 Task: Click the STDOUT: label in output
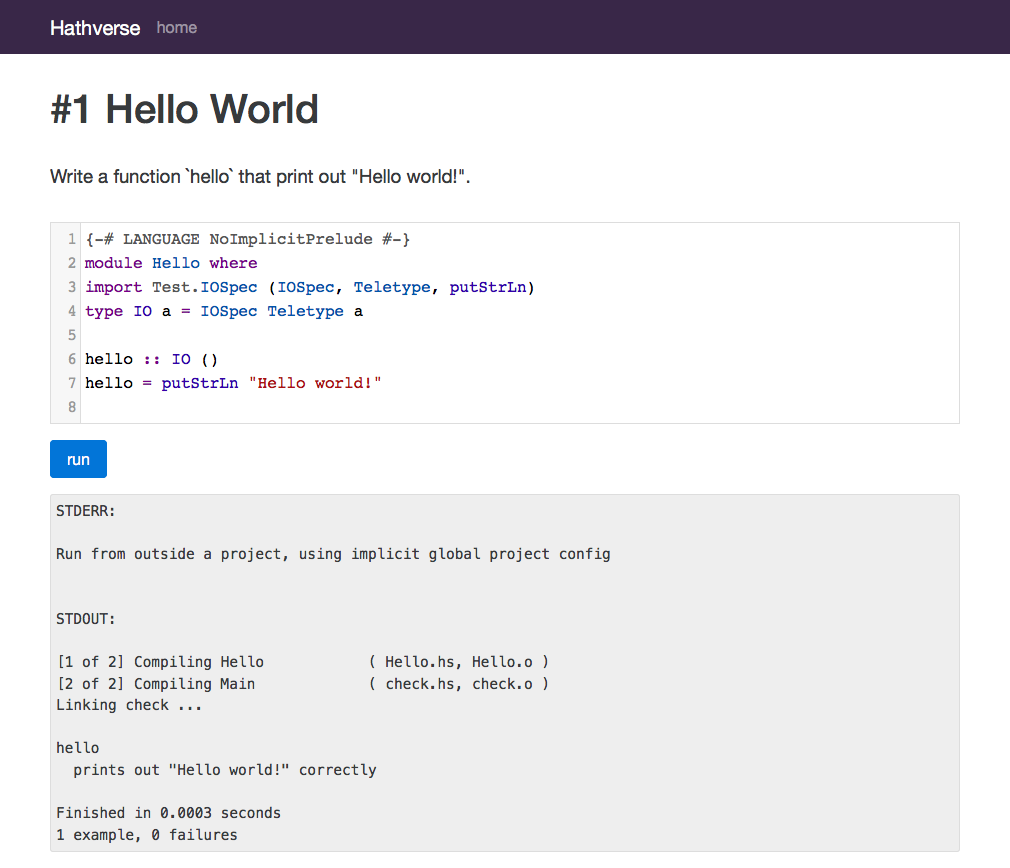[x=86, y=619]
